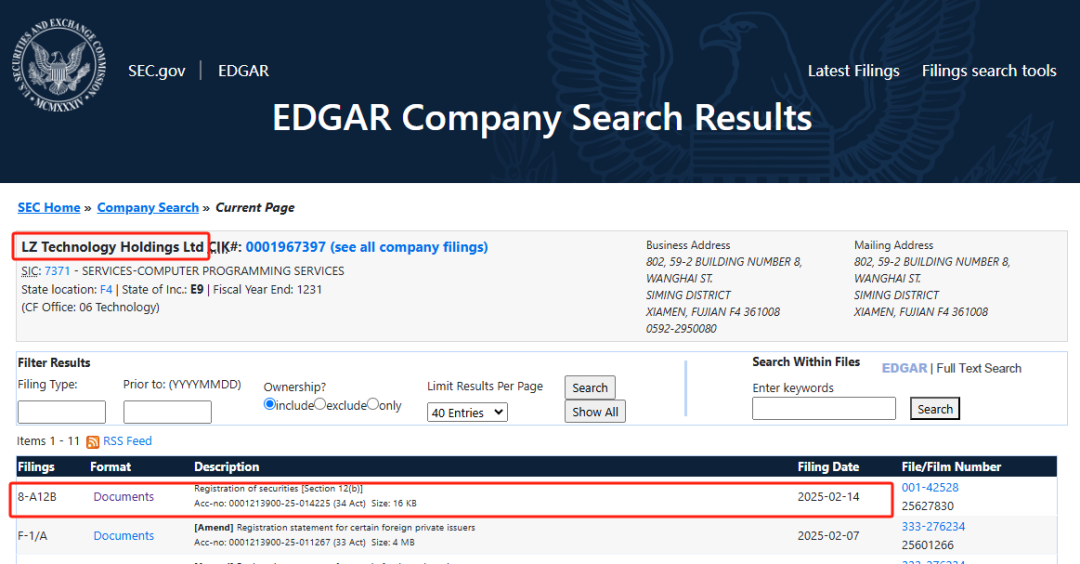Open file number 333-276234 dated 2025-02-07

(x=933, y=527)
